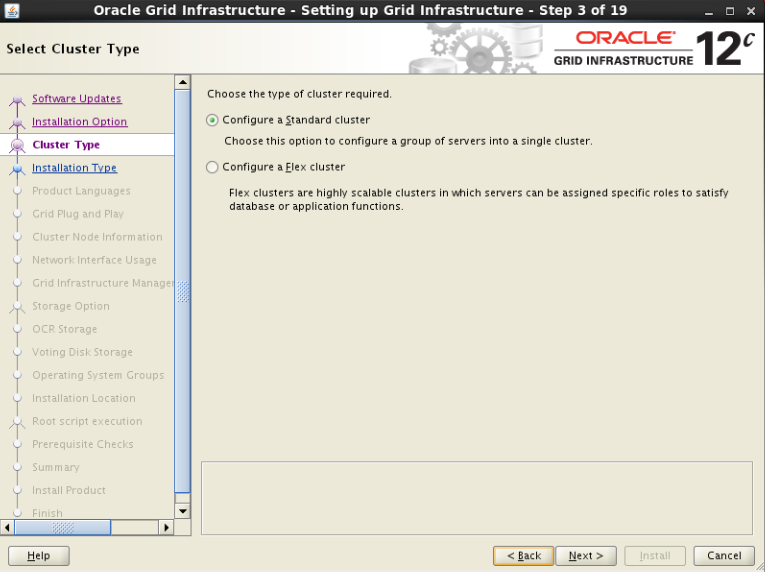Click the OCR Storage step node icon

click(x=18, y=329)
